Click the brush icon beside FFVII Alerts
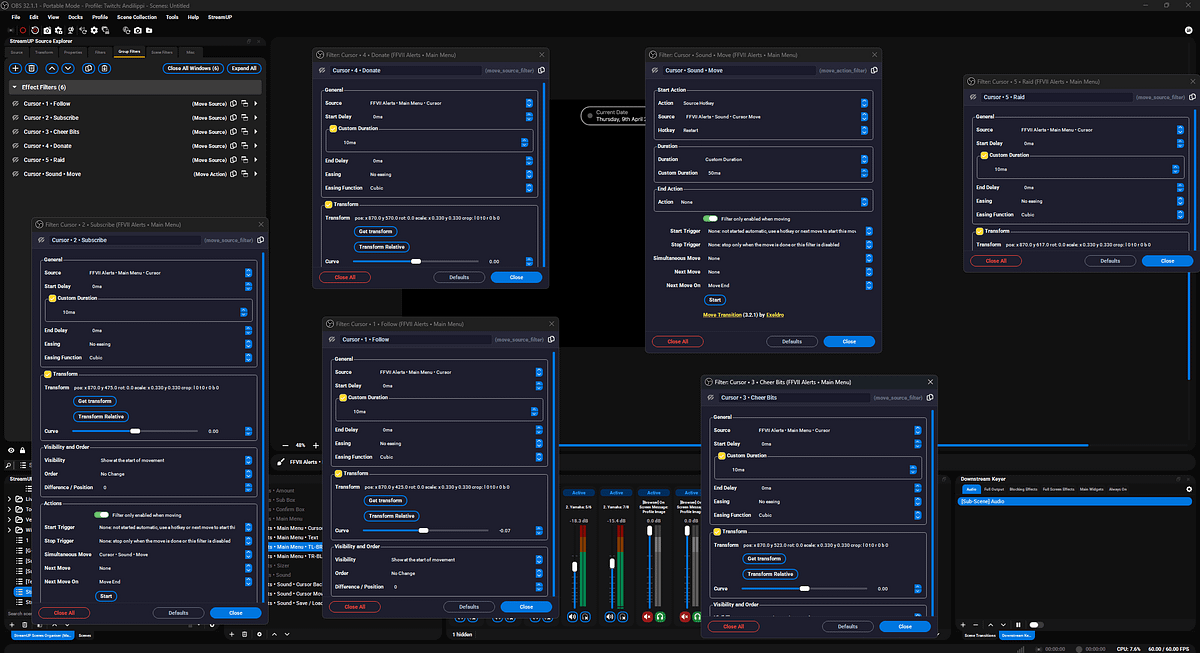This screenshot has width=1200, height=653. click(281, 462)
